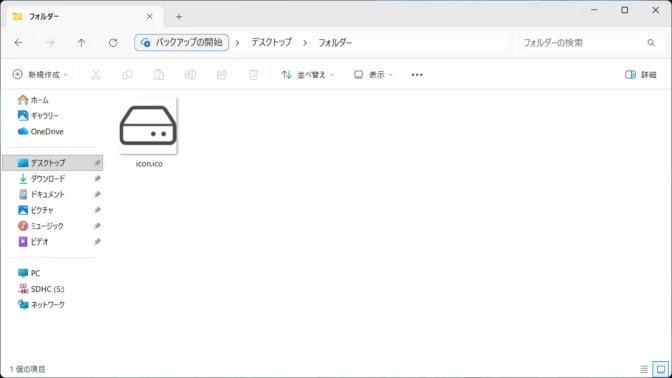Click デスクトップ in the address breadcrumb
This screenshot has height=378, width=672.
(271, 42)
